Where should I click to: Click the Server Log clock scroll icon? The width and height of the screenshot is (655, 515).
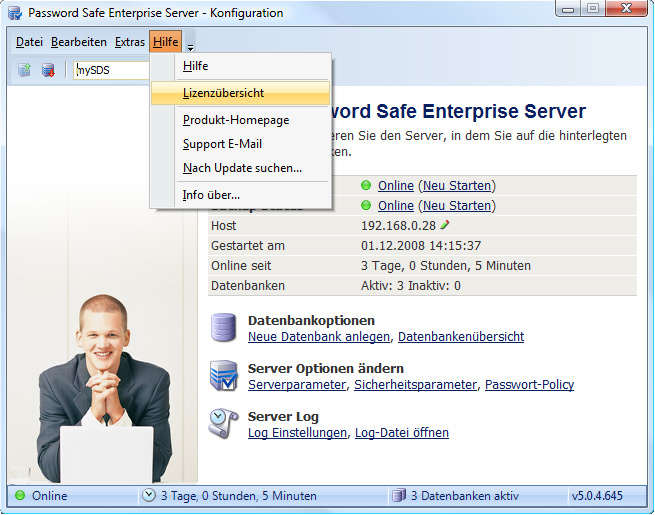click(x=223, y=424)
